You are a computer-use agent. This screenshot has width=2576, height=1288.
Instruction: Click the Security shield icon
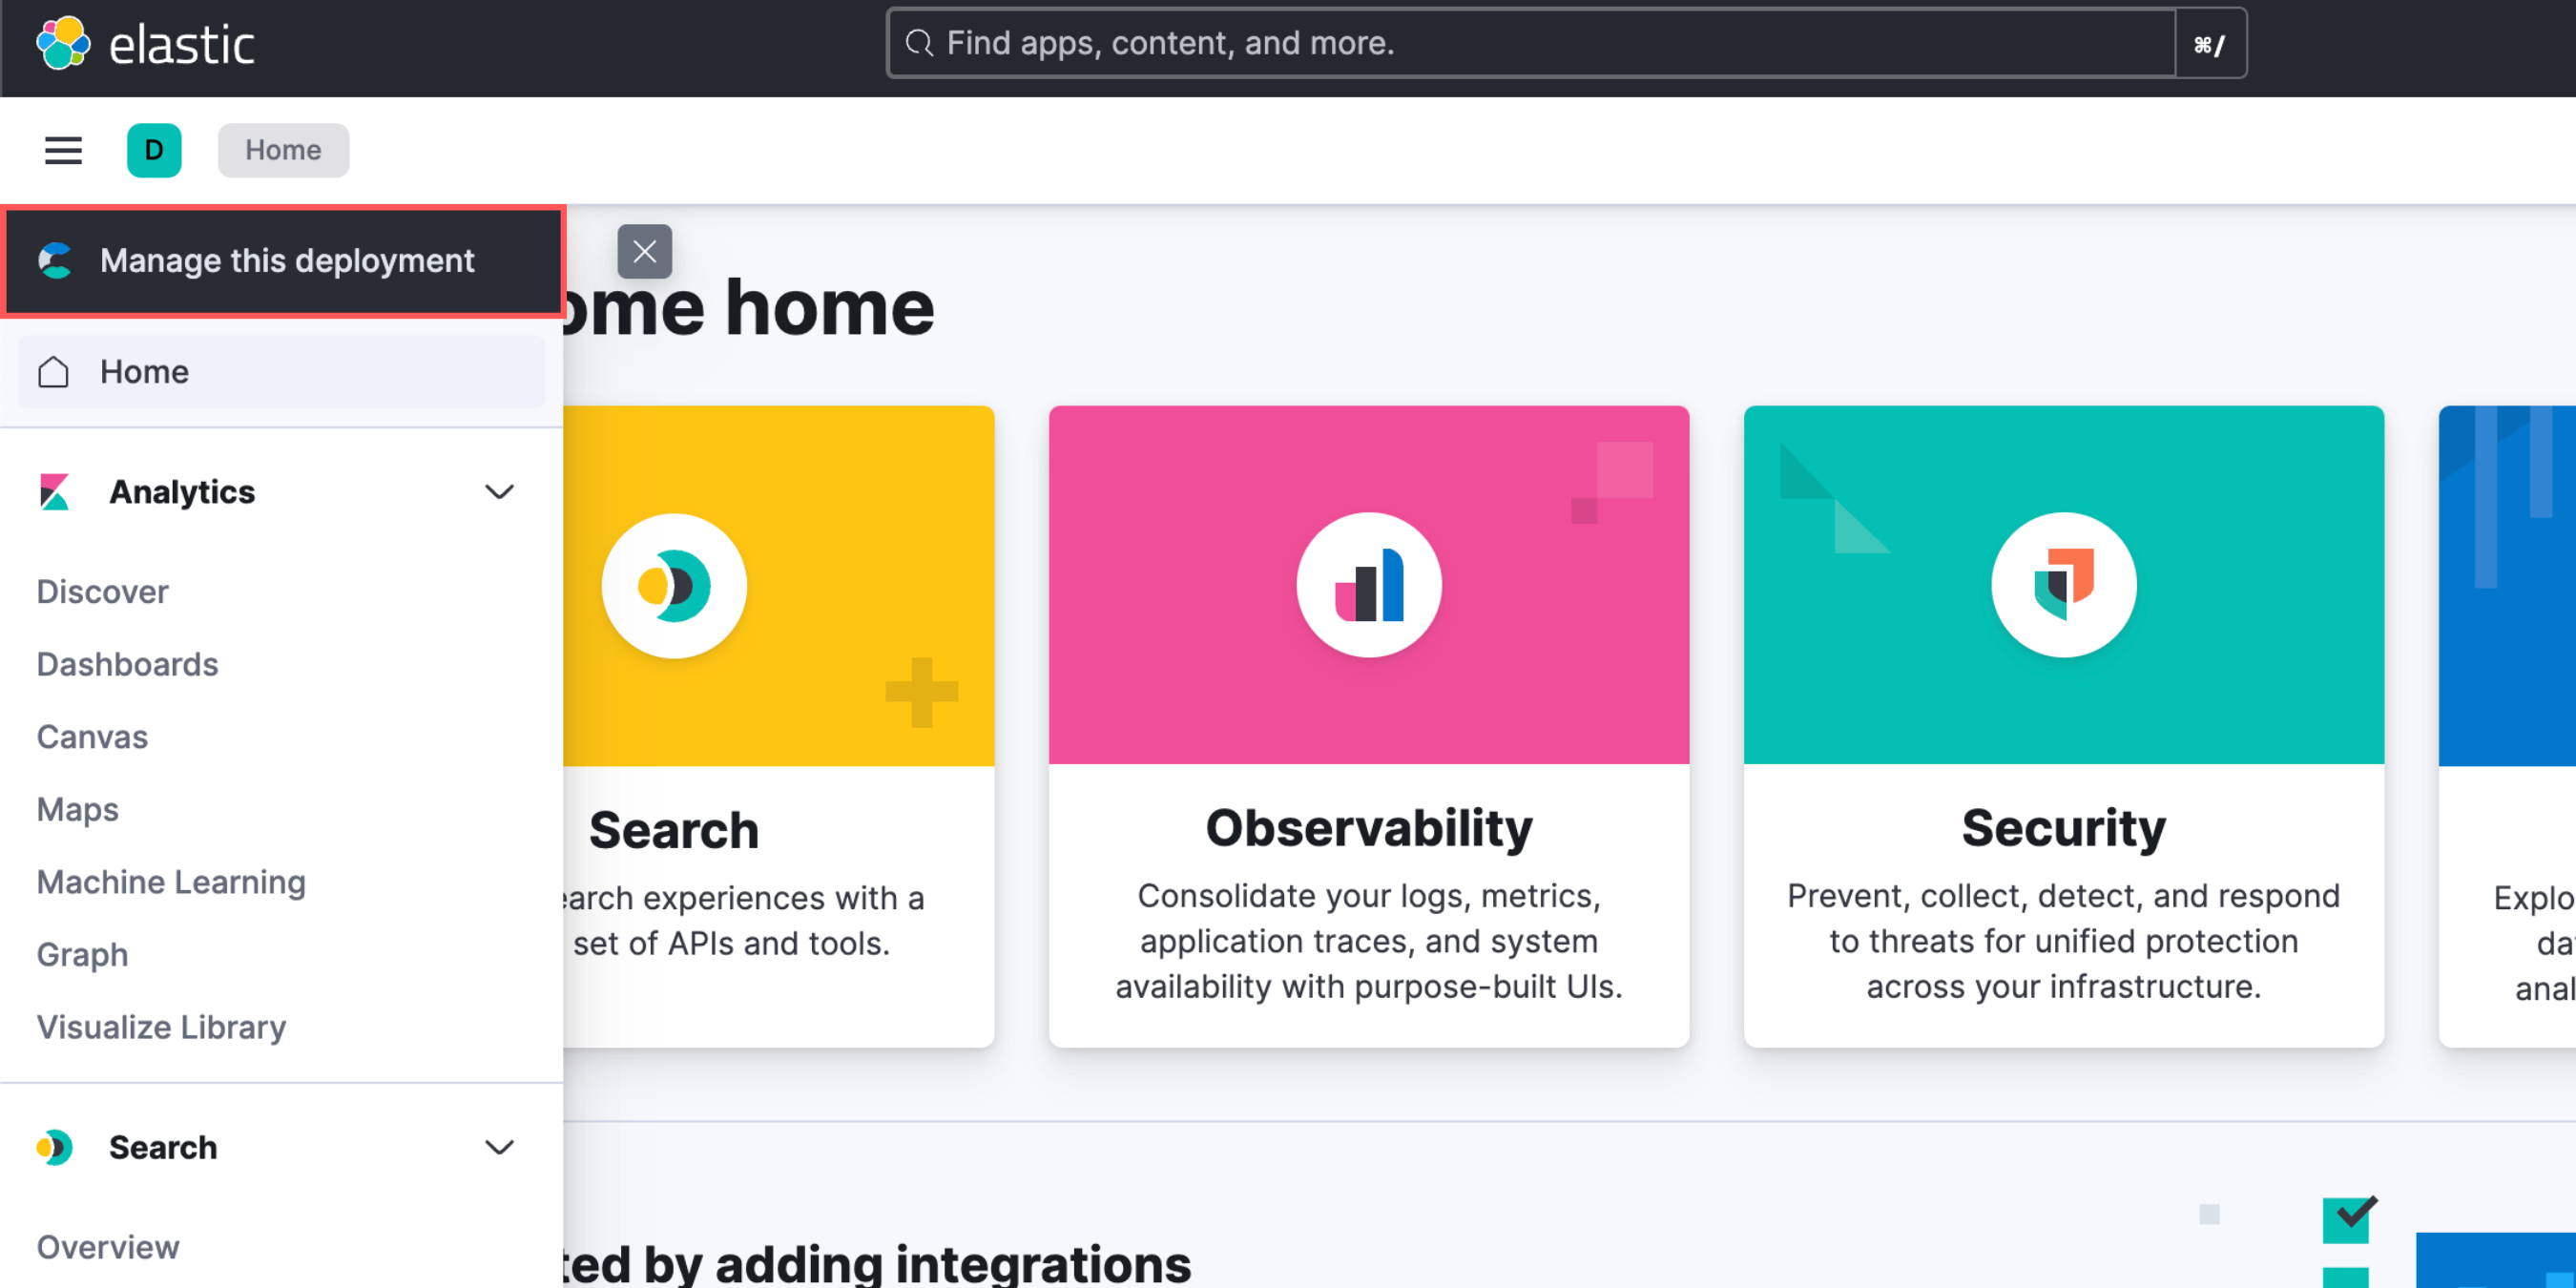(x=2063, y=585)
